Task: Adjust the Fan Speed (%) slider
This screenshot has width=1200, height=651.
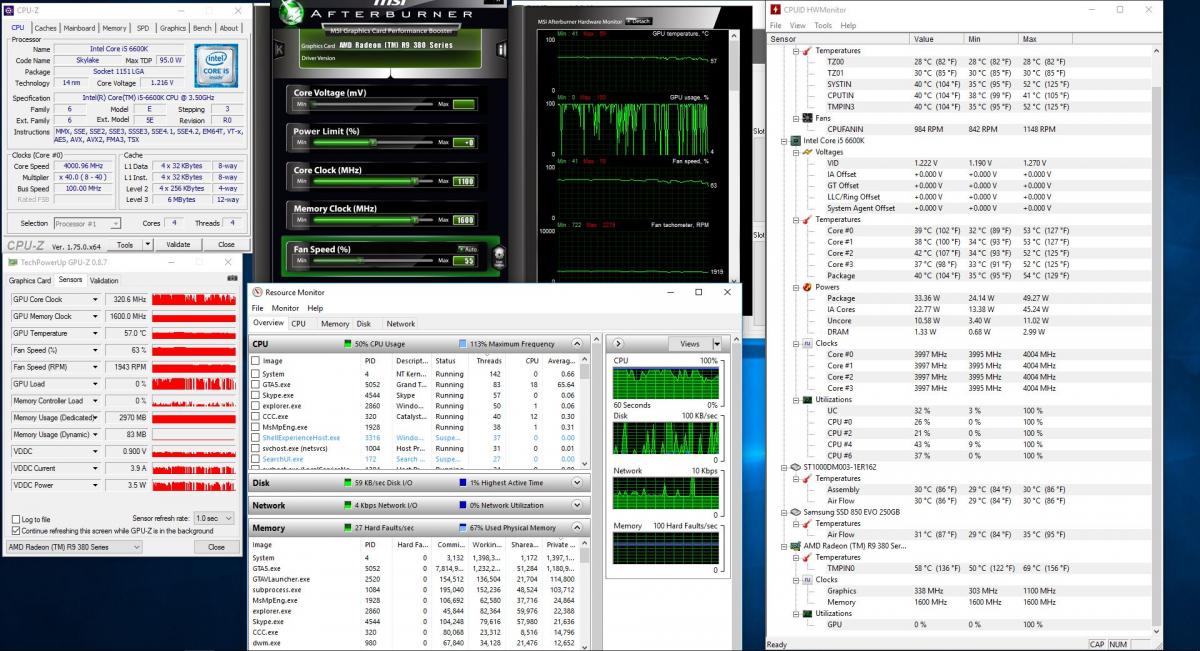Action: point(372,260)
